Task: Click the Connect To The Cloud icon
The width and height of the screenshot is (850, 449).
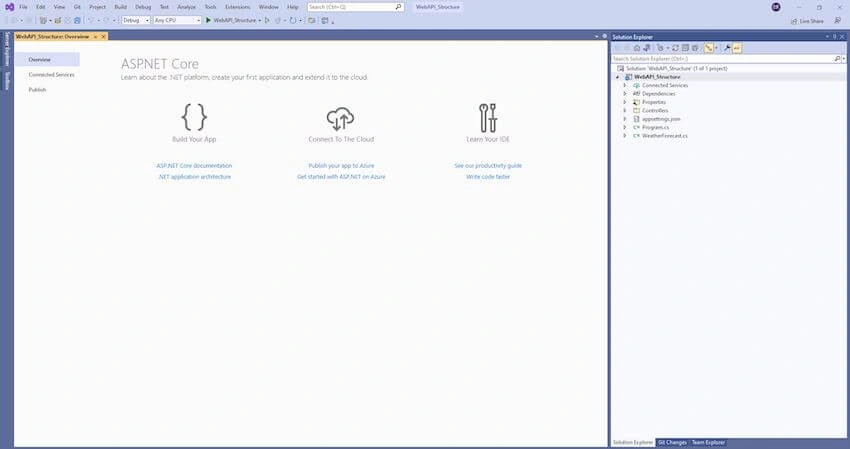Action: pos(340,119)
